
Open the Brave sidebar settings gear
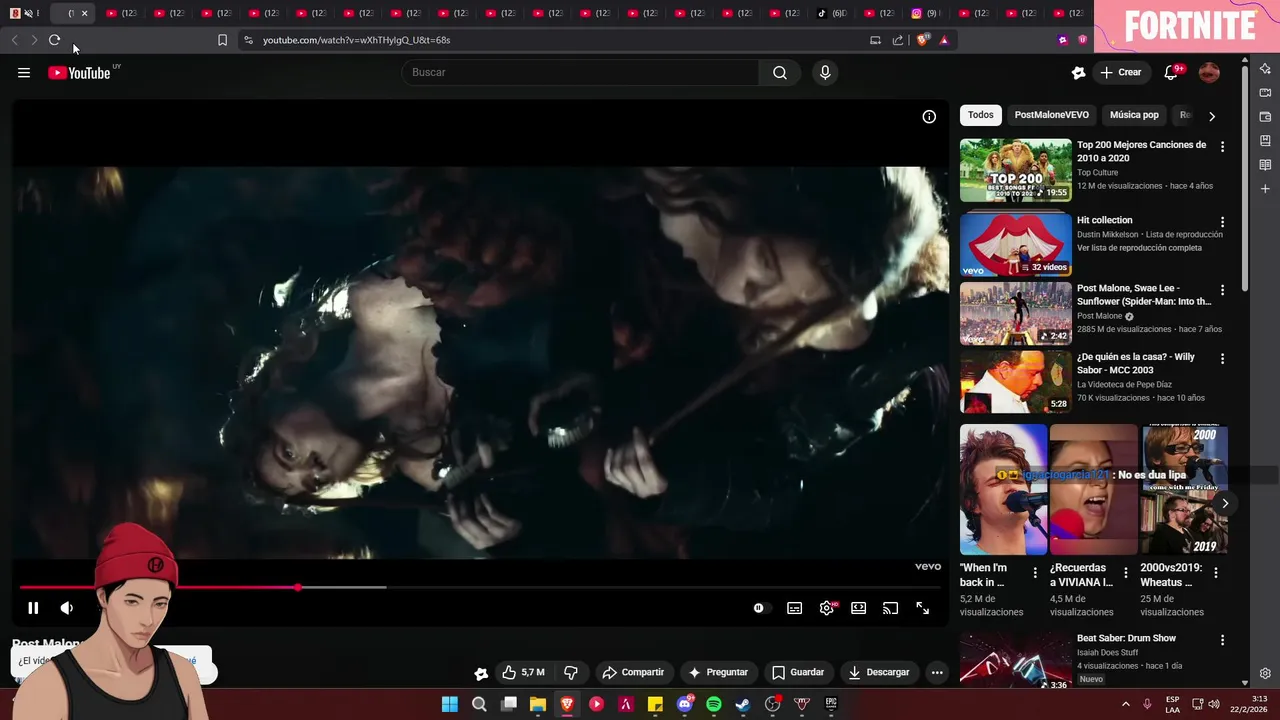[1265, 673]
